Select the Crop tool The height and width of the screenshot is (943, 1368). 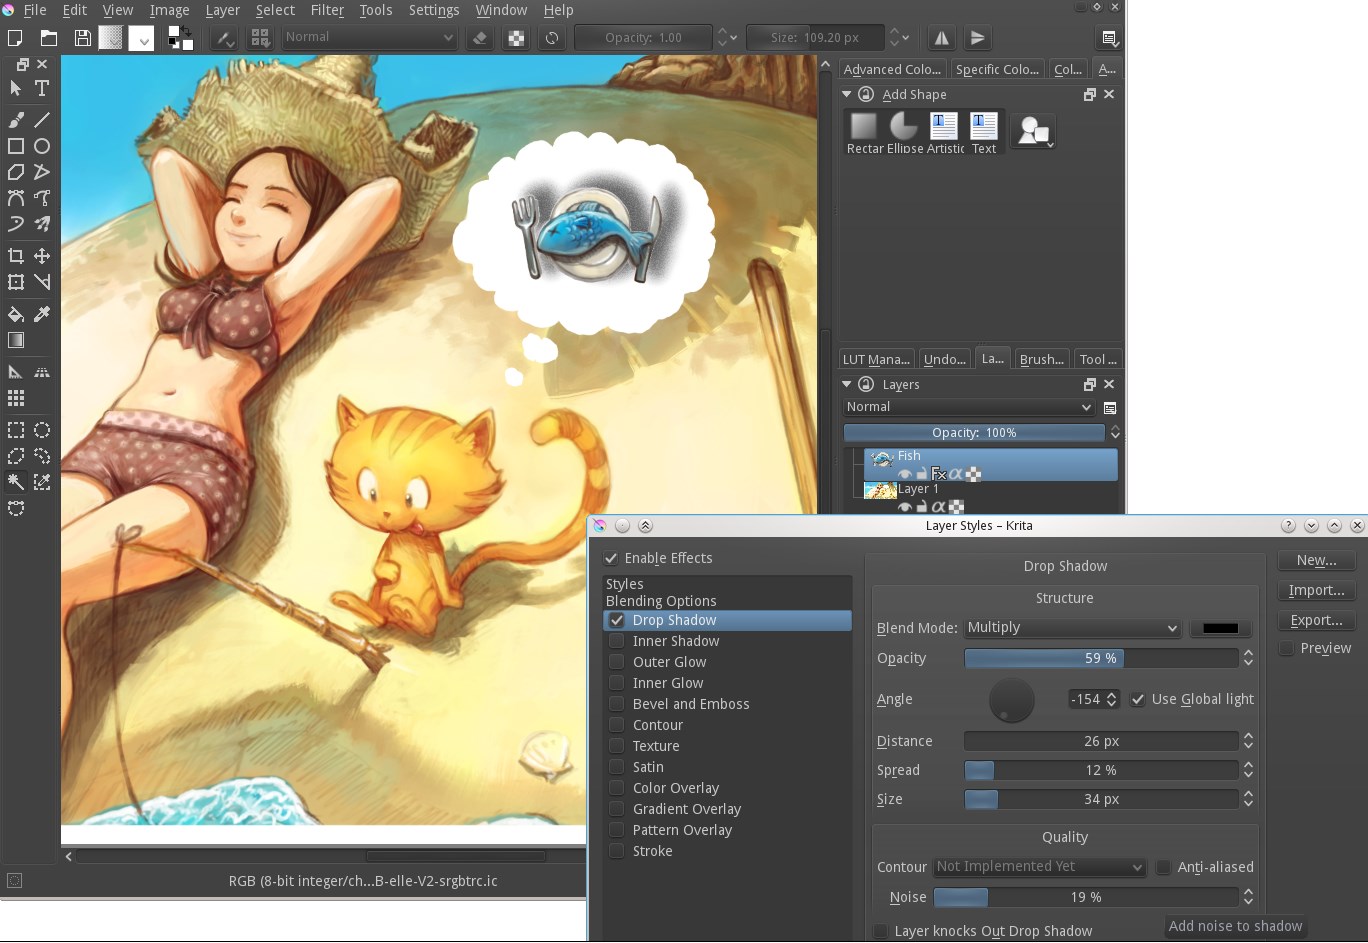tap(16, 256)
